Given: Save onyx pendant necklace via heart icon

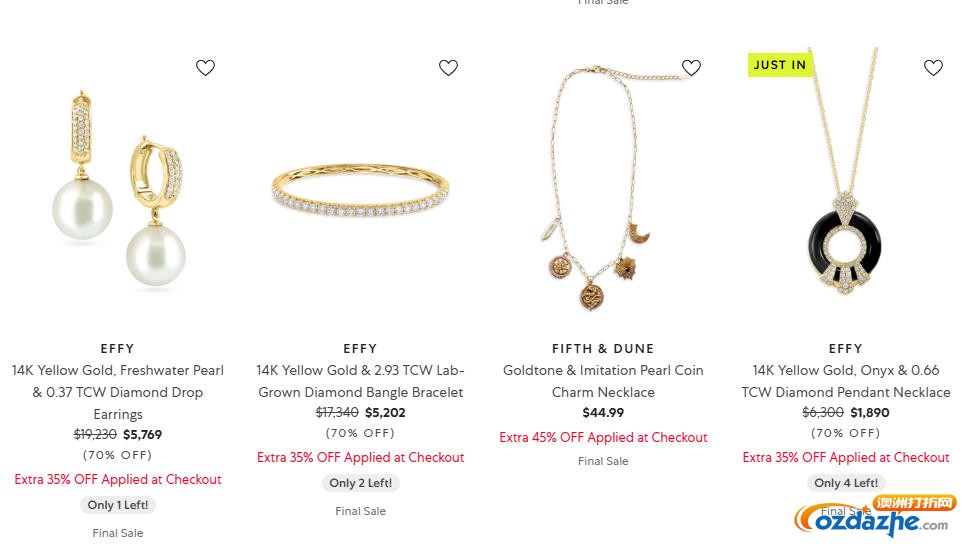Looking at the screenshot, I should click(933, 68).
